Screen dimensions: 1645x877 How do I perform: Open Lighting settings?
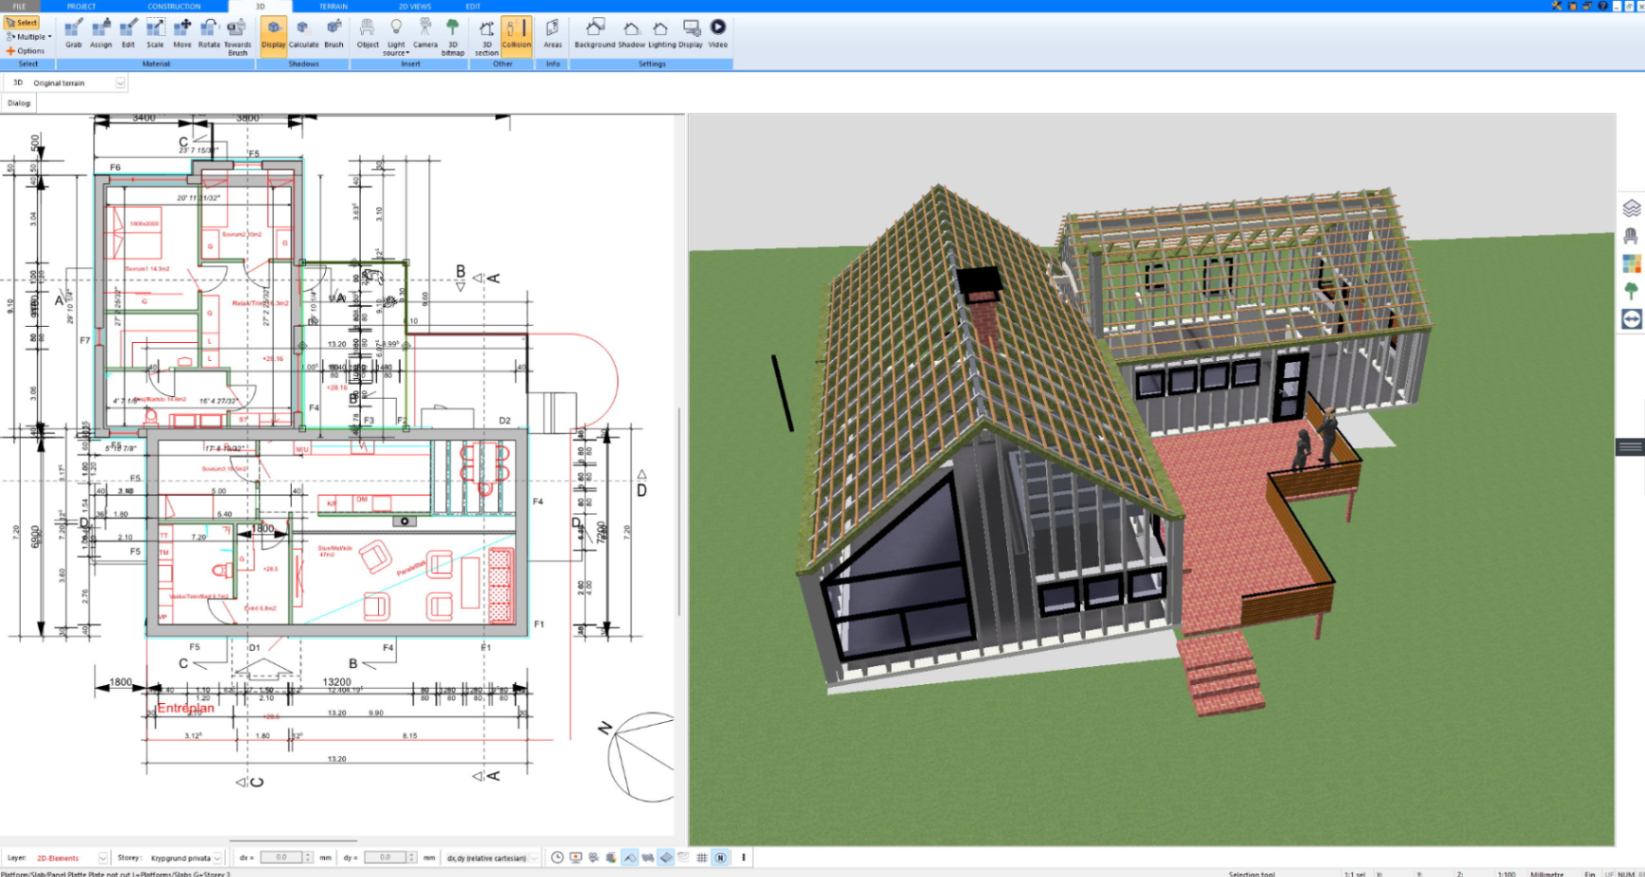coord(661,33)
